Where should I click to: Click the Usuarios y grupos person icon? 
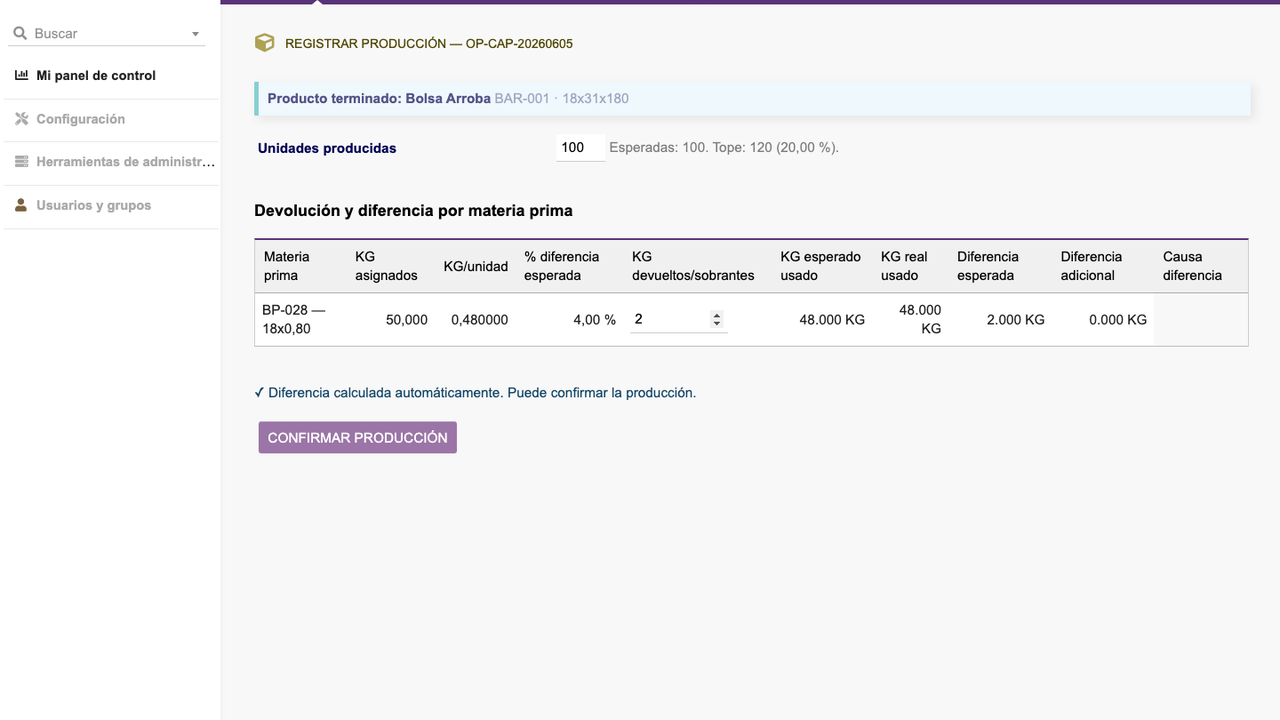pyautogui.click(x=21, y=205)
